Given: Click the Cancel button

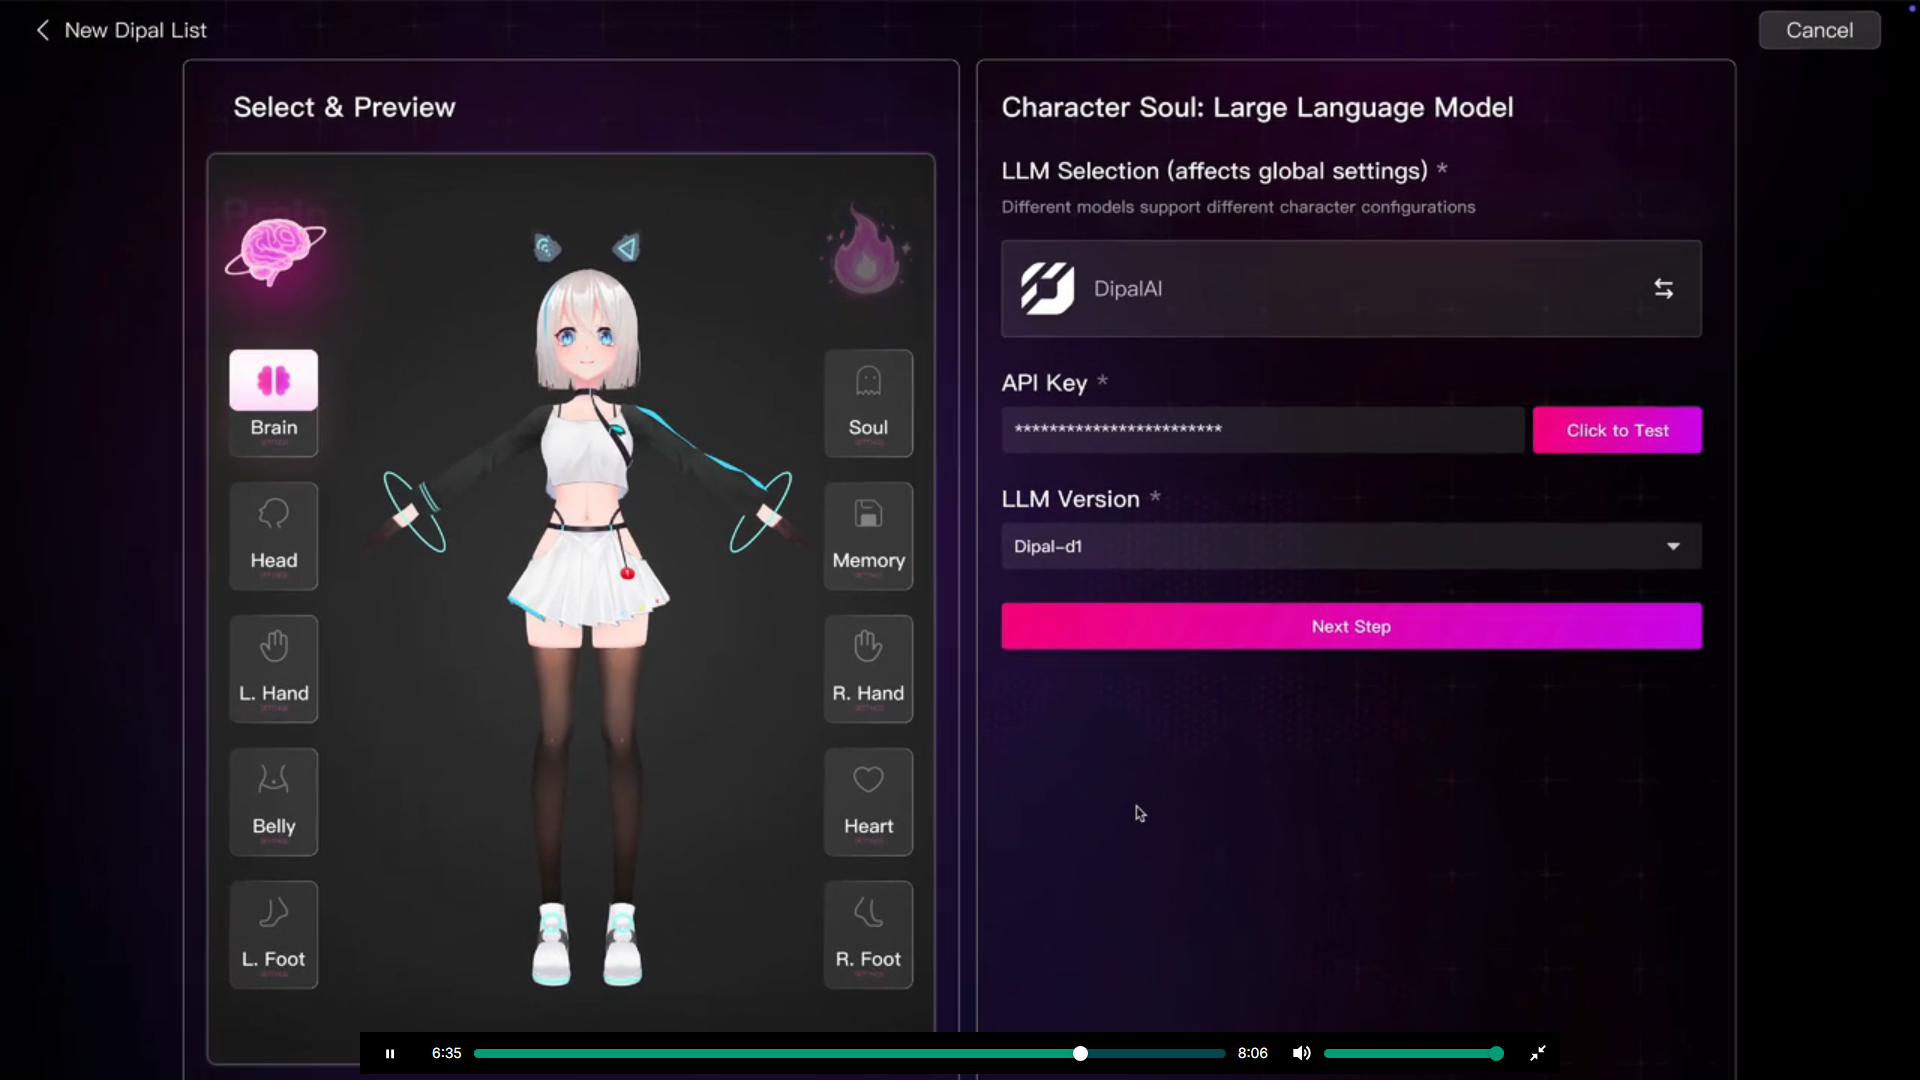Looking at the screenshot, I should pyautogui.click(x=1818, y=30).
